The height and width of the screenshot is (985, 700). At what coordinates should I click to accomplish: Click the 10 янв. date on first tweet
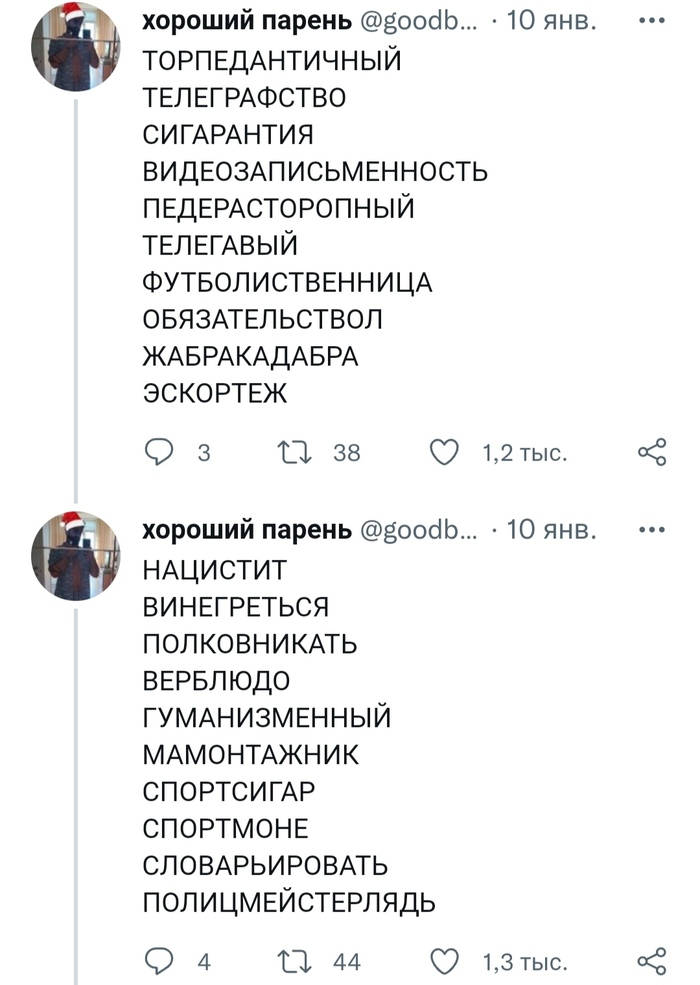[552, 22]
